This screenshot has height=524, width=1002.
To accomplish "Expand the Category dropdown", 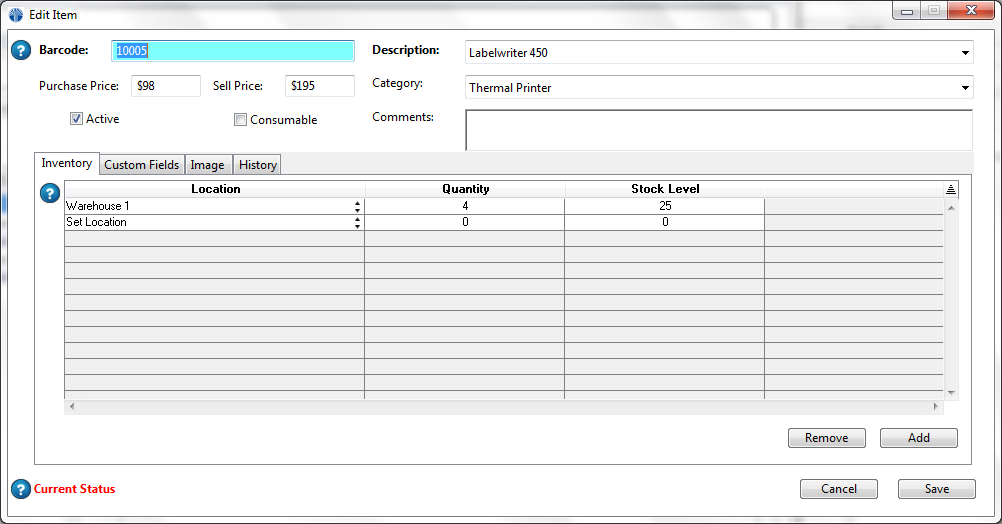I will pos(965,88).
